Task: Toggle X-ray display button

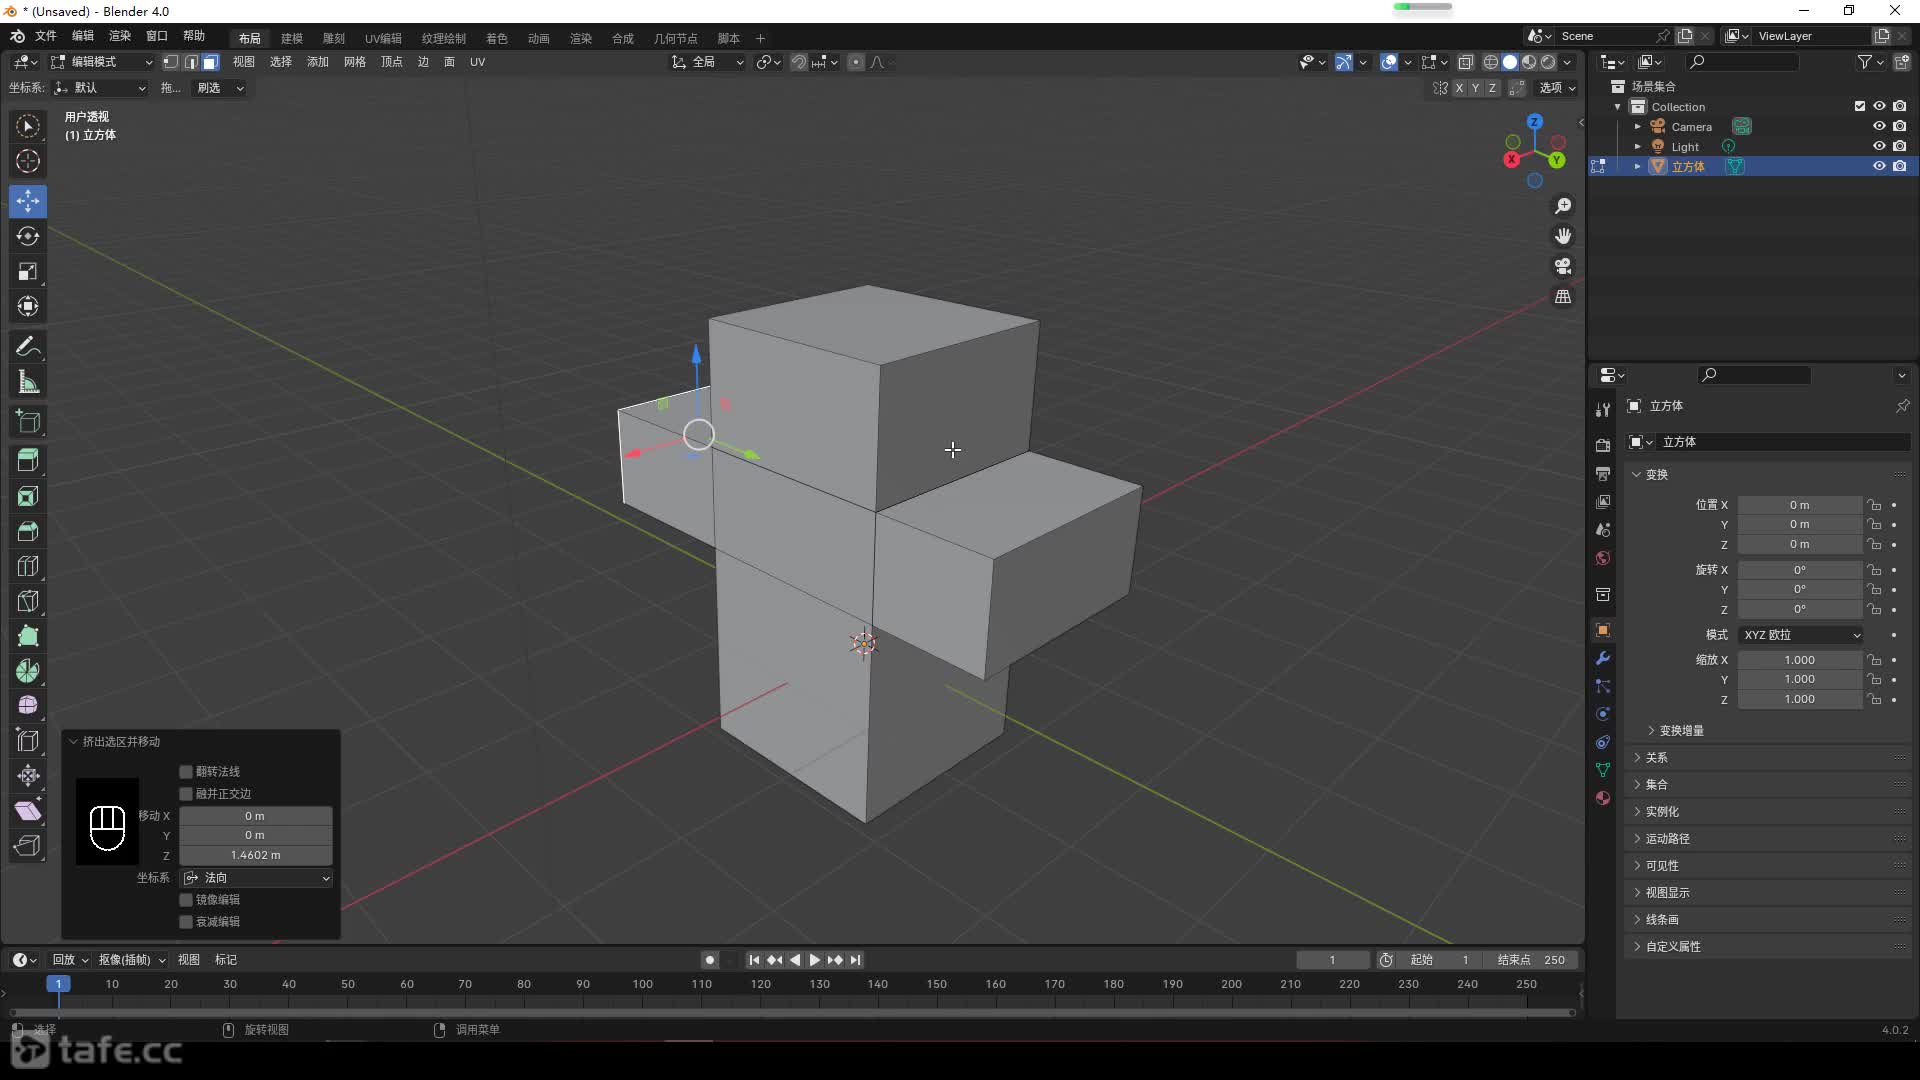Action: pos(1466,62)
